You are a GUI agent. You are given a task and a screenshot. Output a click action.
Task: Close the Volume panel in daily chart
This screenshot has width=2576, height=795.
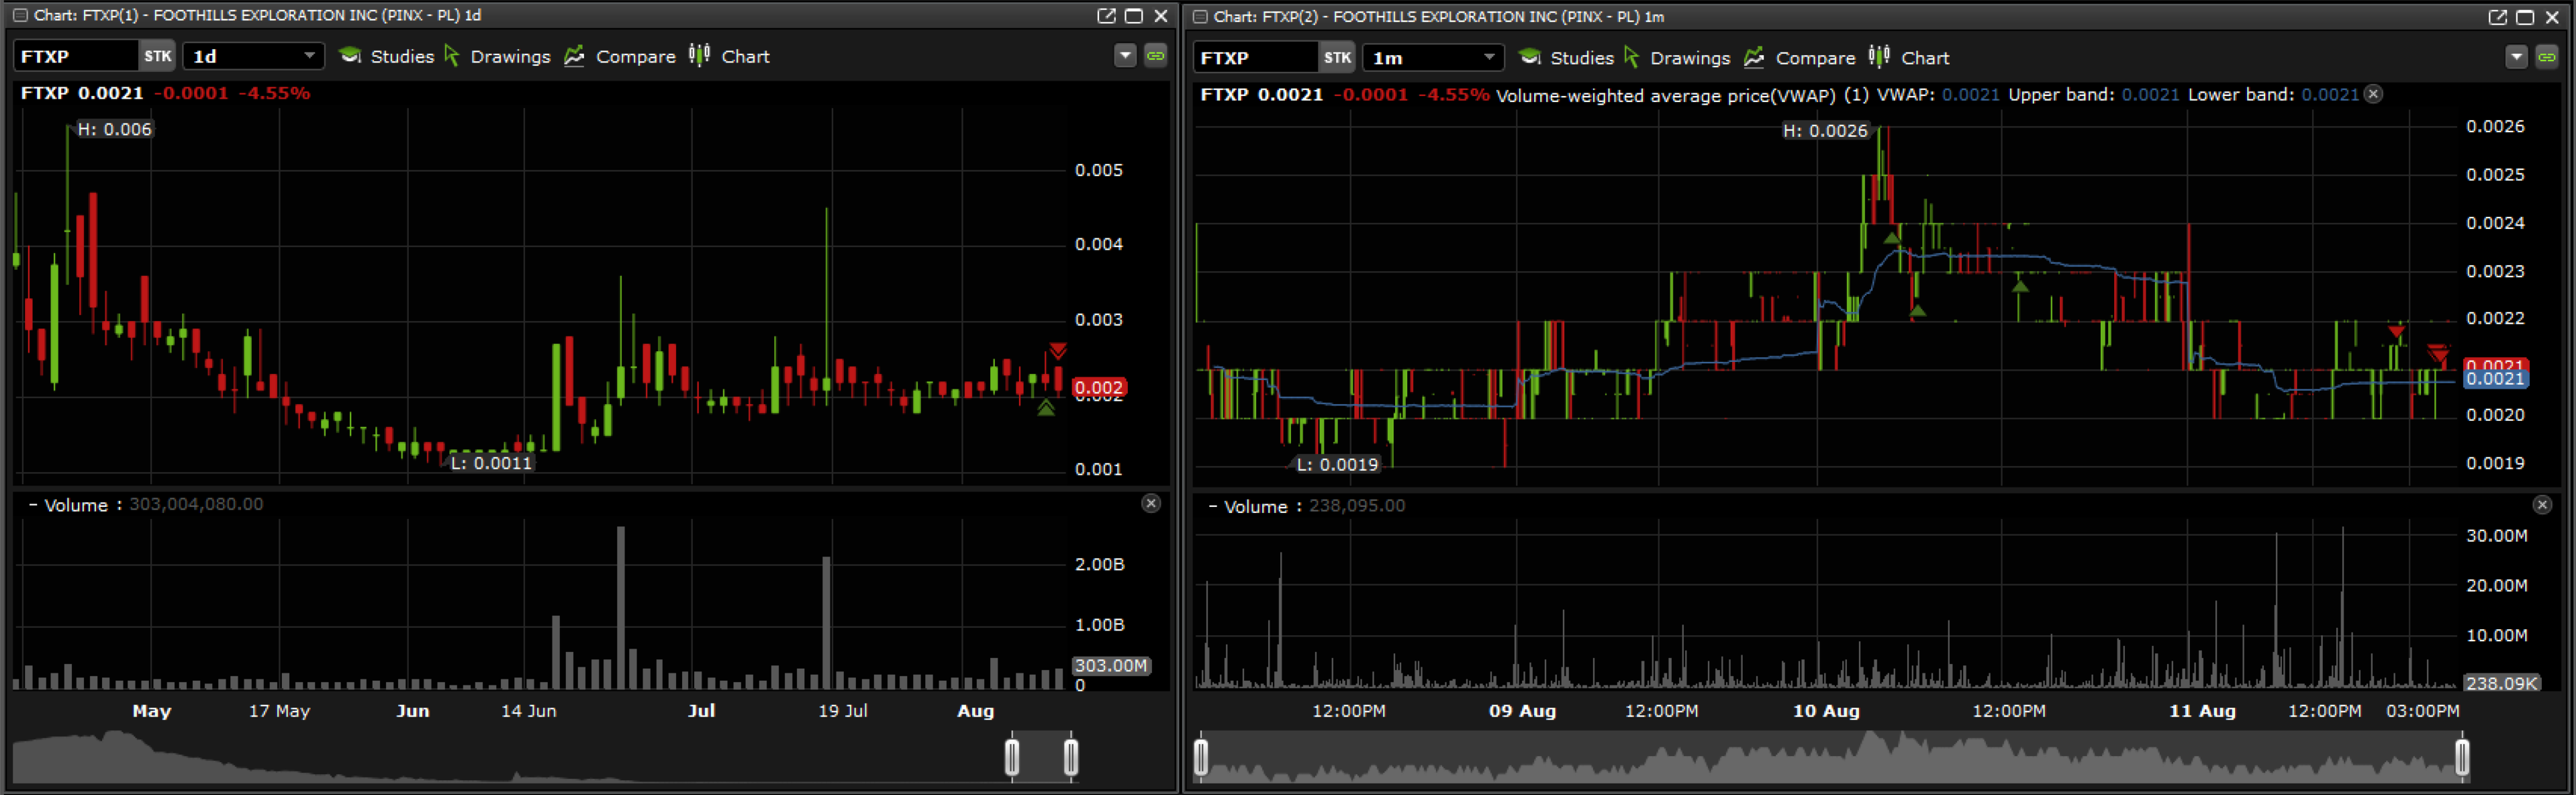1151,503
